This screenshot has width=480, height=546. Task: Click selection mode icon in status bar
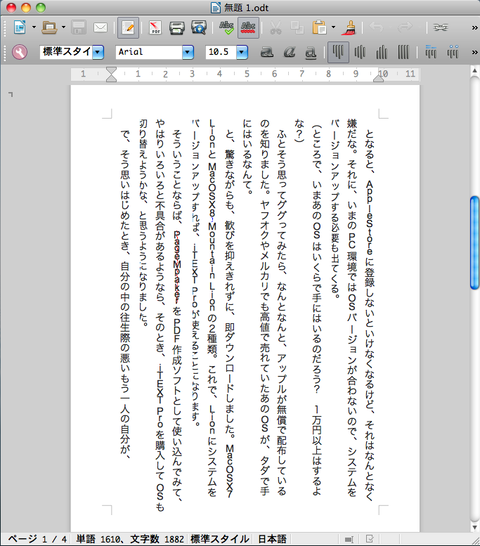point(350,539)
